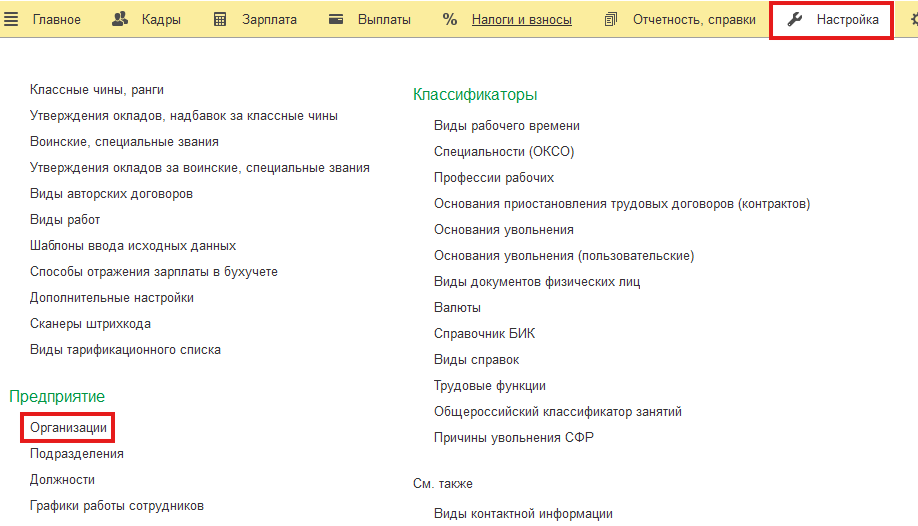The image size is (918, 526).
Task: Open Способы отражения зарплаты в бухучете
Action: [153, 272]
